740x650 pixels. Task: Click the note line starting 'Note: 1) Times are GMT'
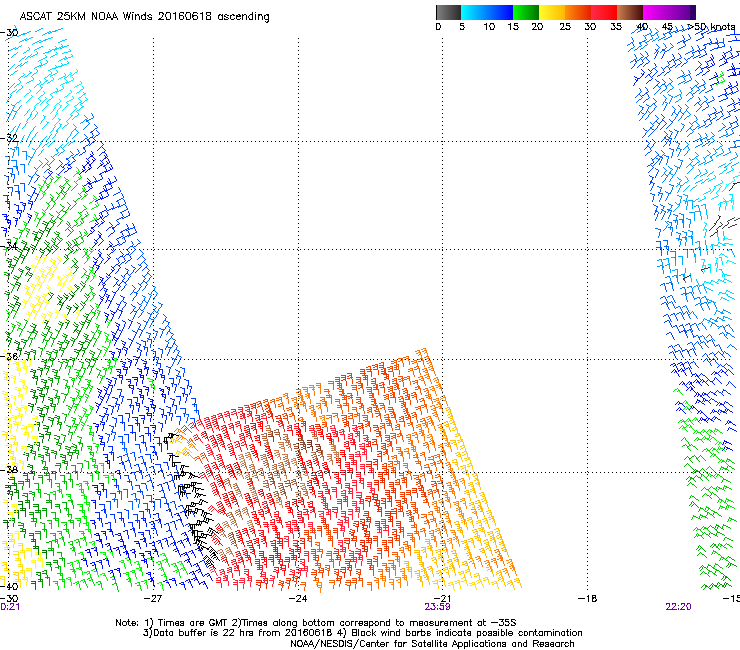[316, 623]
